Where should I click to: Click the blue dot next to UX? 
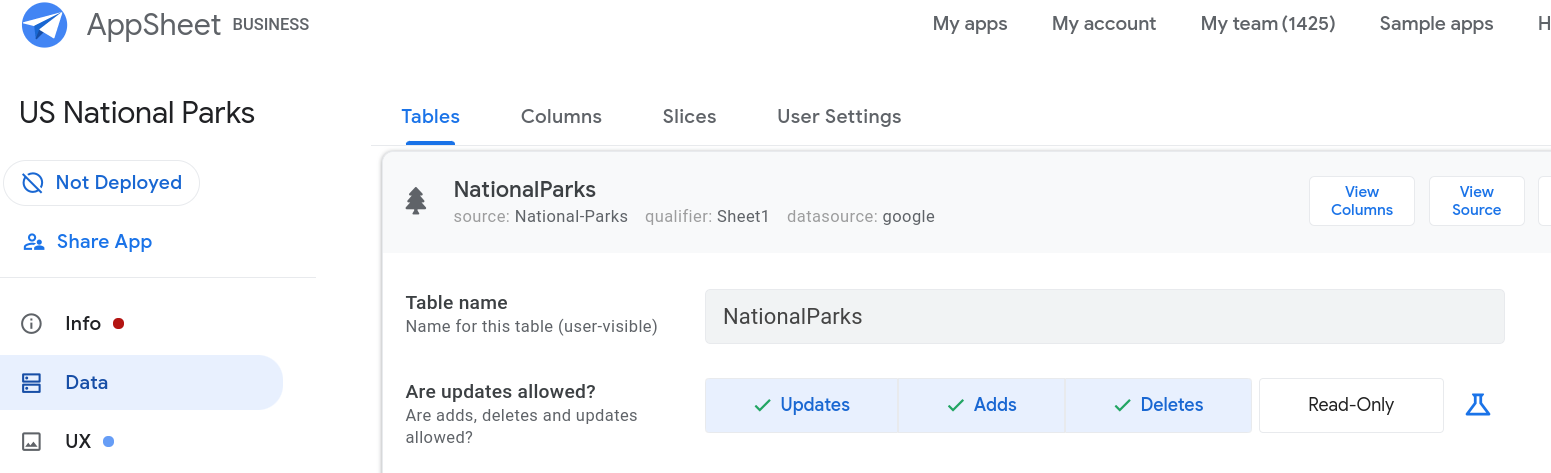tap(109, 441)
